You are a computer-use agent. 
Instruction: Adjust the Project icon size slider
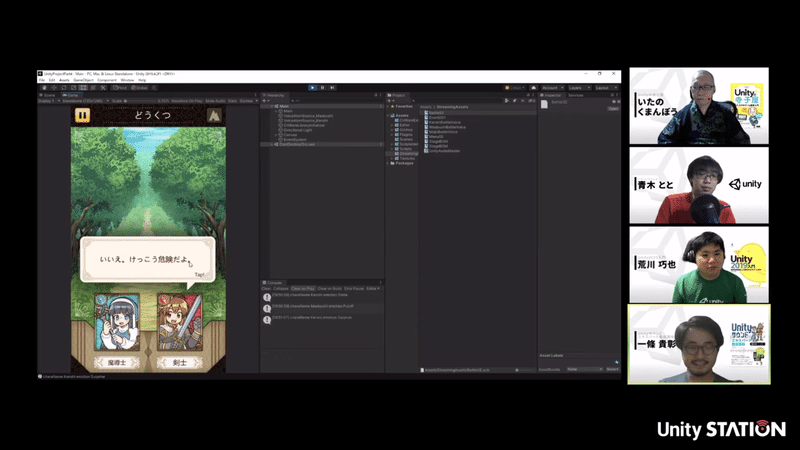[524, 370]
